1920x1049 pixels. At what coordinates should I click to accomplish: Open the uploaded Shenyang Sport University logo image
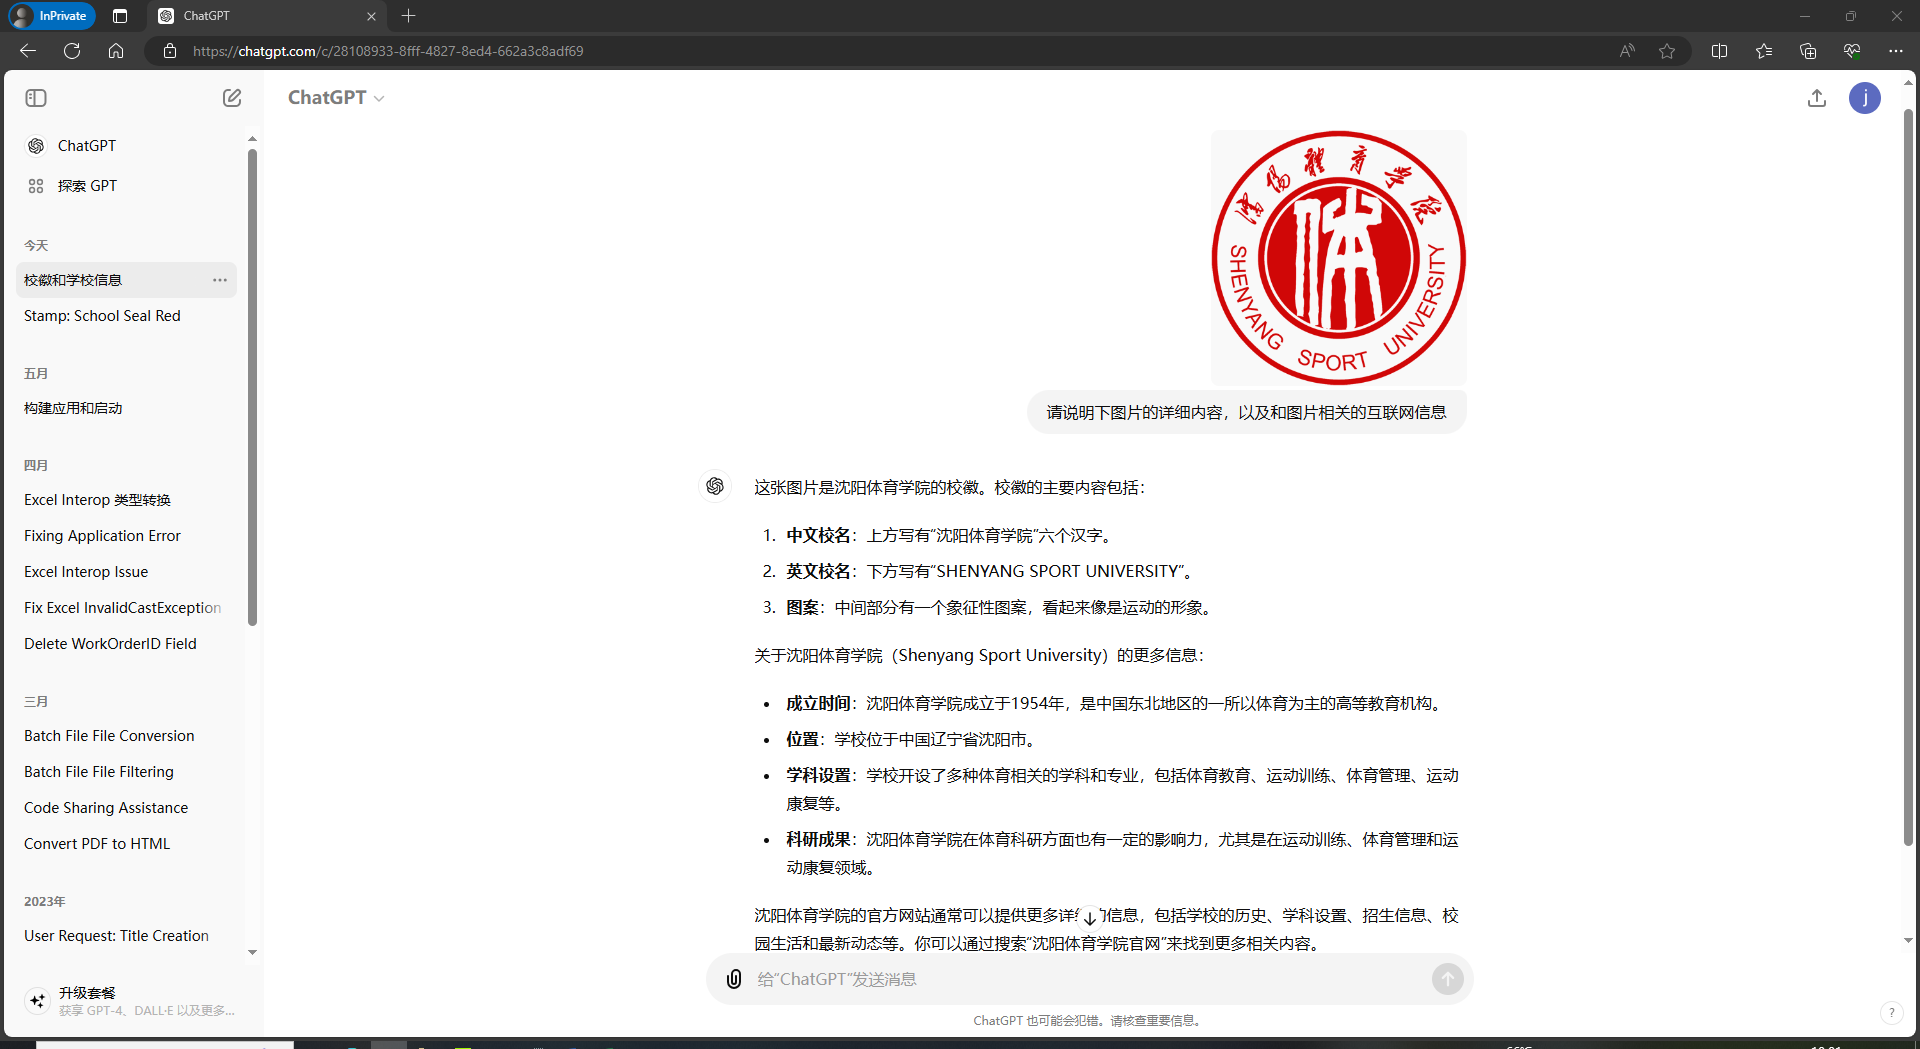pos(1338,258)
